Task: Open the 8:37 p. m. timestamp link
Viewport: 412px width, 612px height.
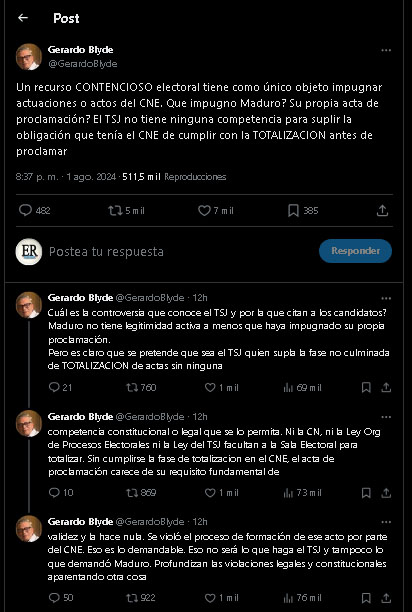Action: coord(37,177)
